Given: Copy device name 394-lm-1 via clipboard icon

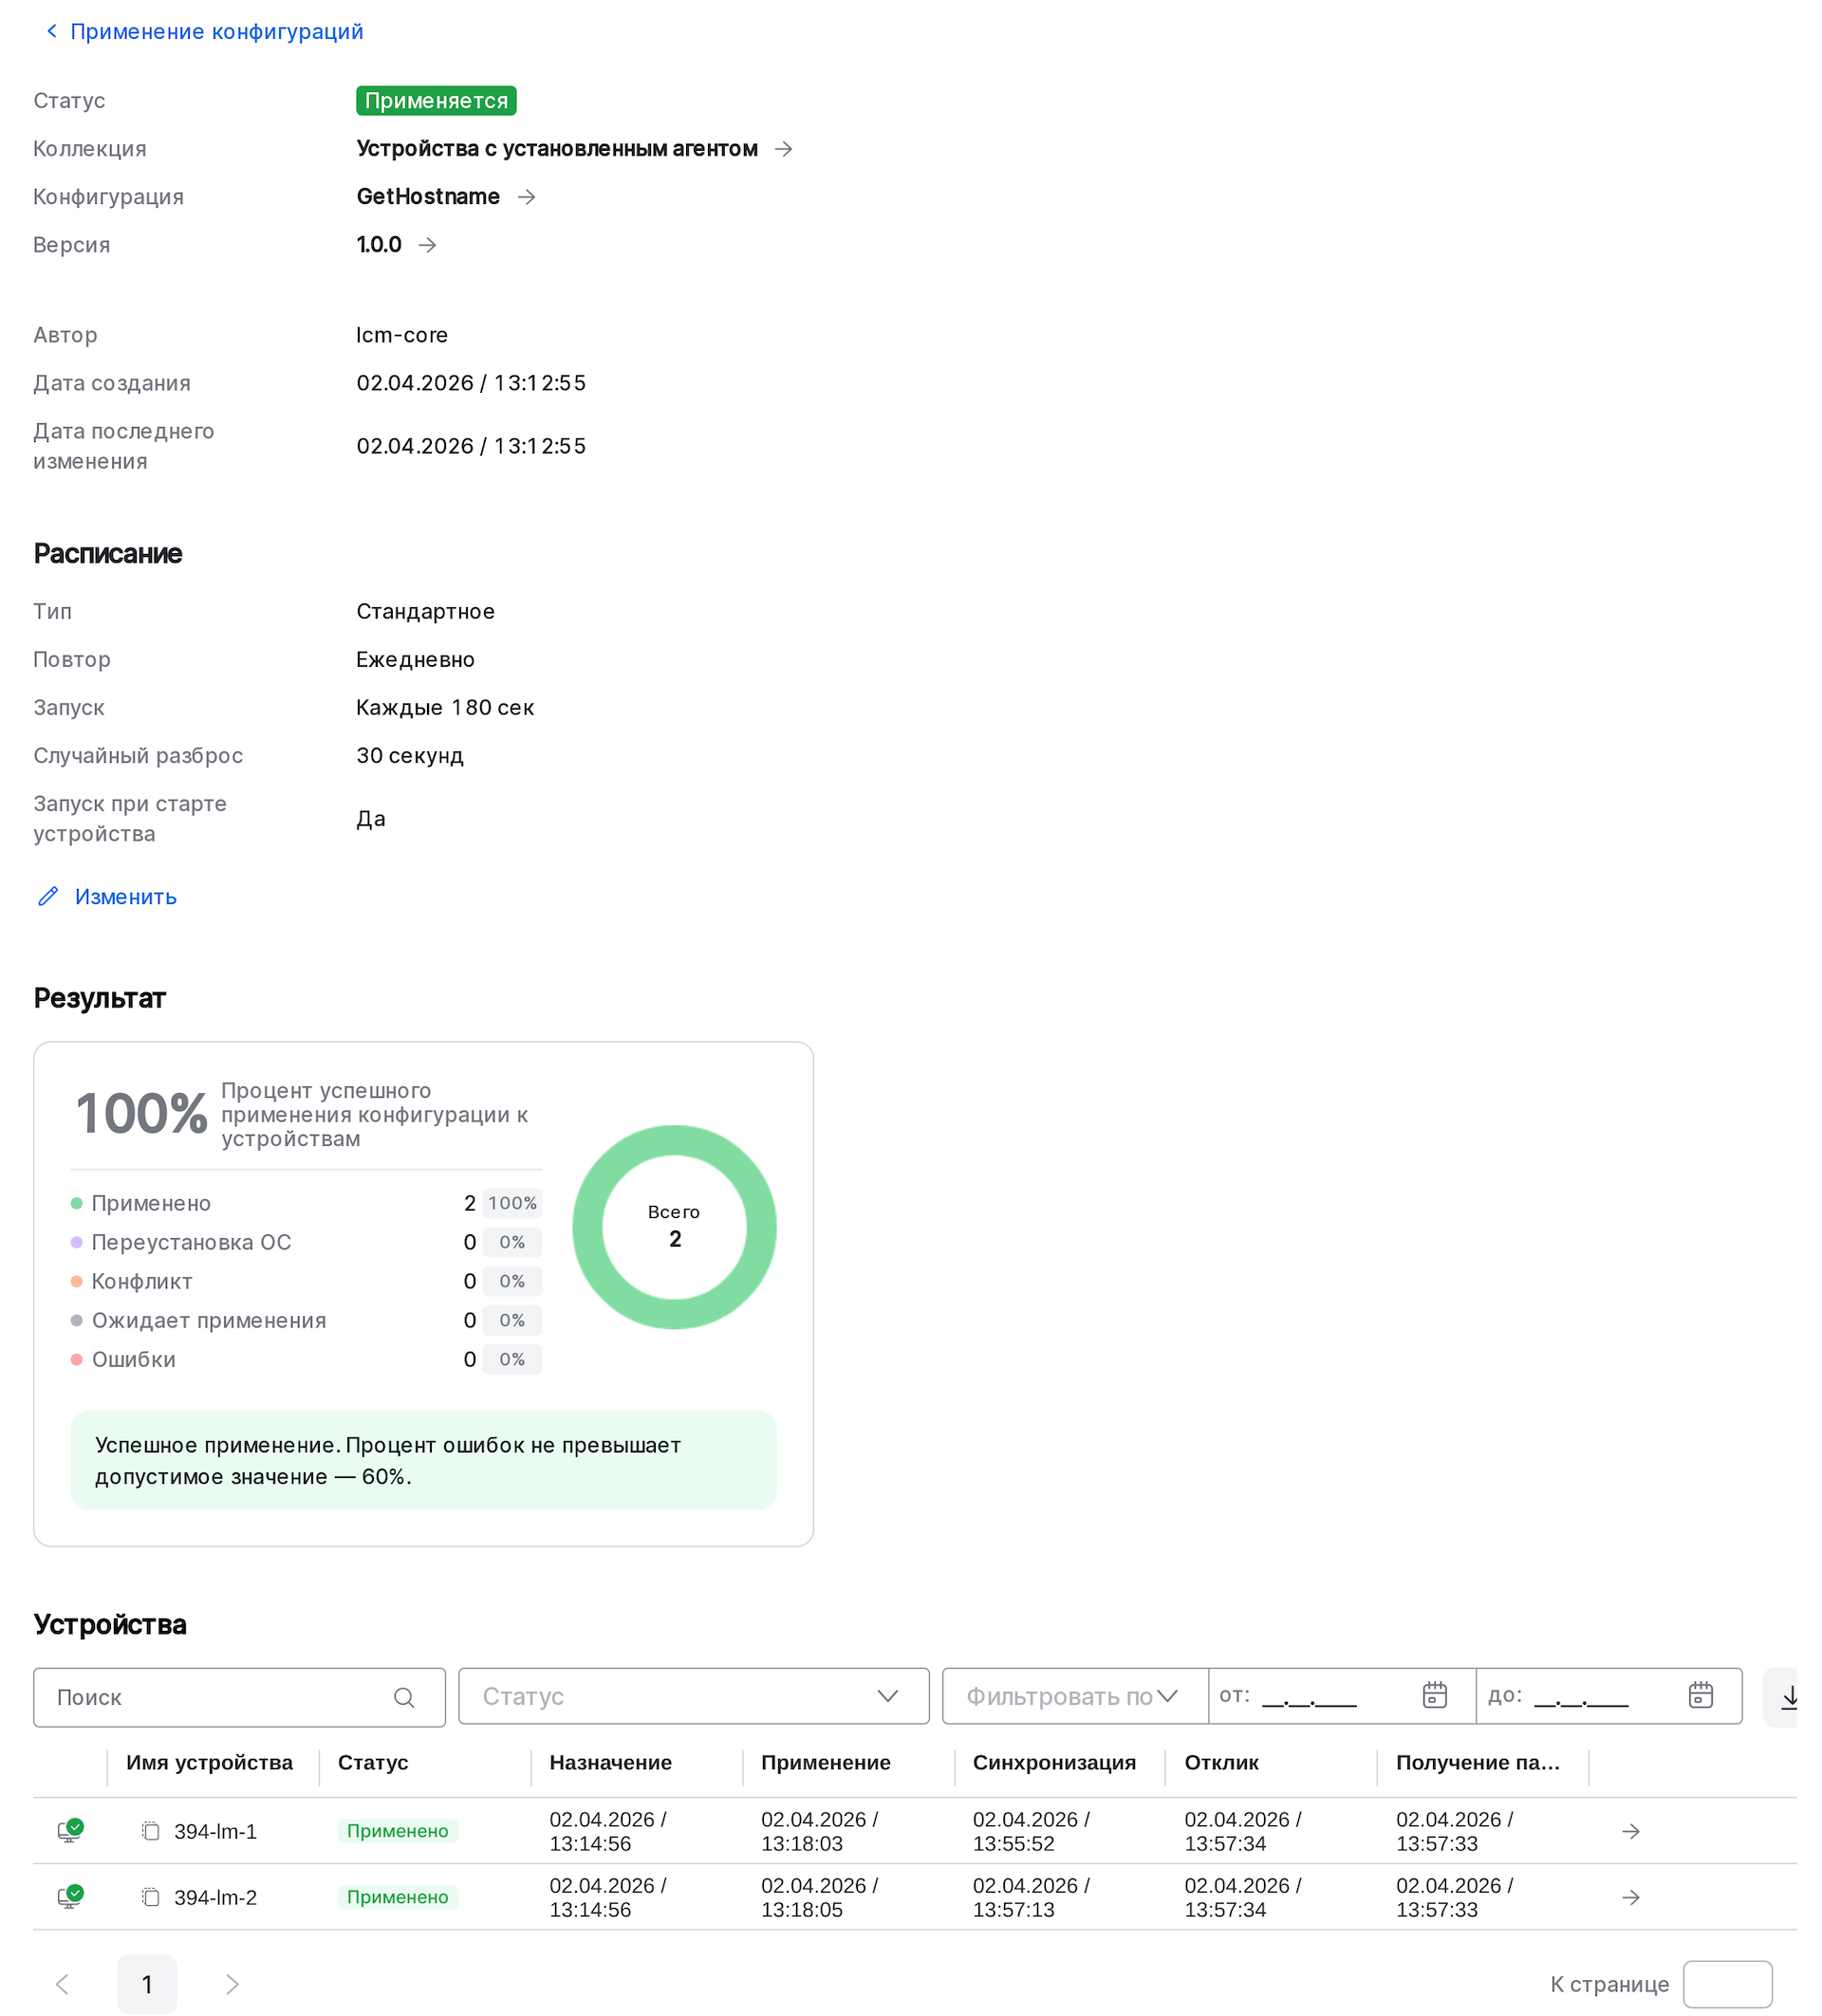Looking at the screenshot, I should 149,1830.
